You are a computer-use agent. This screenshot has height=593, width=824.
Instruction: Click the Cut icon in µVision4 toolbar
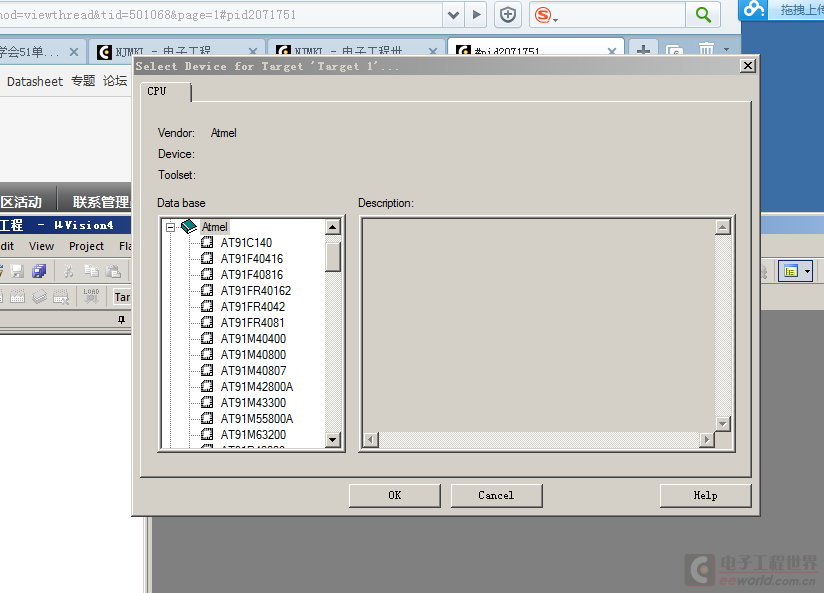(68, 271)
